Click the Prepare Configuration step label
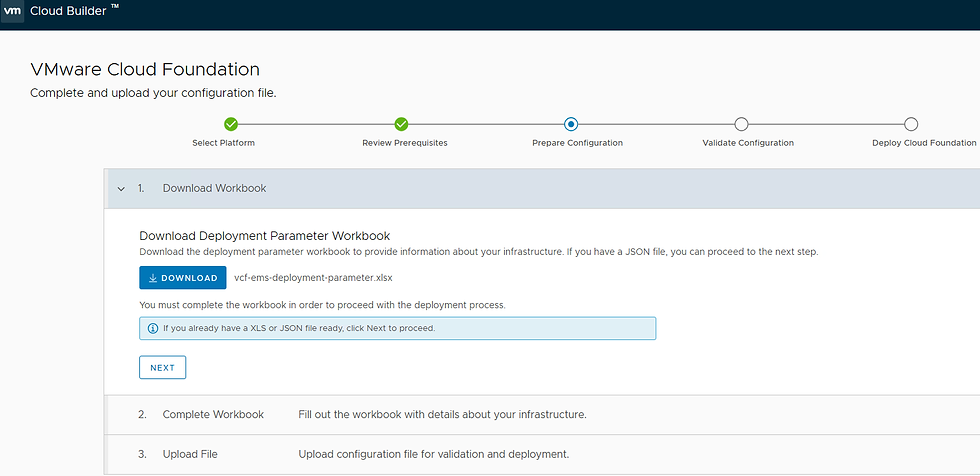Screen dimensions: 980x476 click(x=577, y=143)
